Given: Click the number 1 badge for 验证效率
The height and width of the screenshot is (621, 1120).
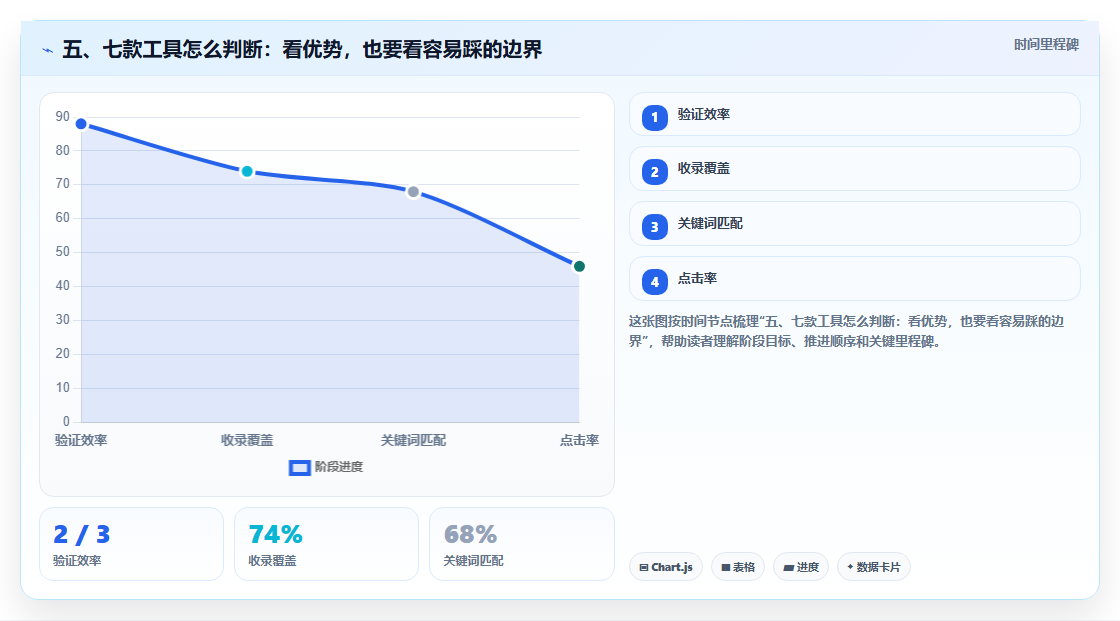Looking at the screenshot, I should tap(654, 118).
